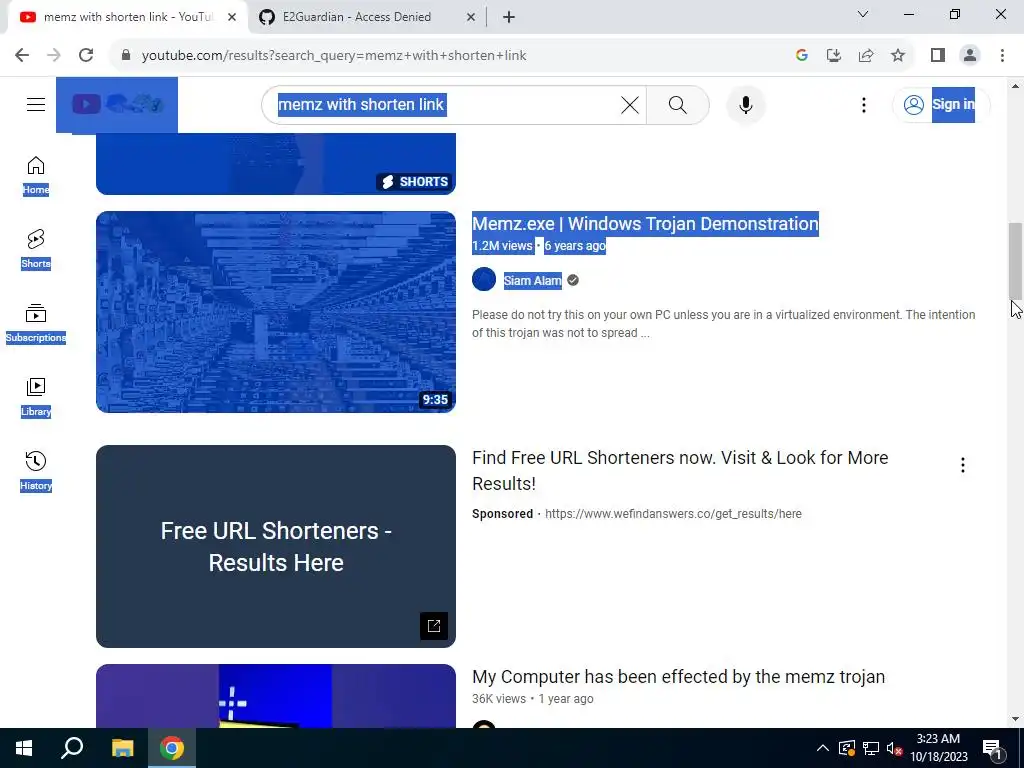Viewport: 1024px width, 768px height.
Task: Click the Sign in button
Action: click(940, 104)
